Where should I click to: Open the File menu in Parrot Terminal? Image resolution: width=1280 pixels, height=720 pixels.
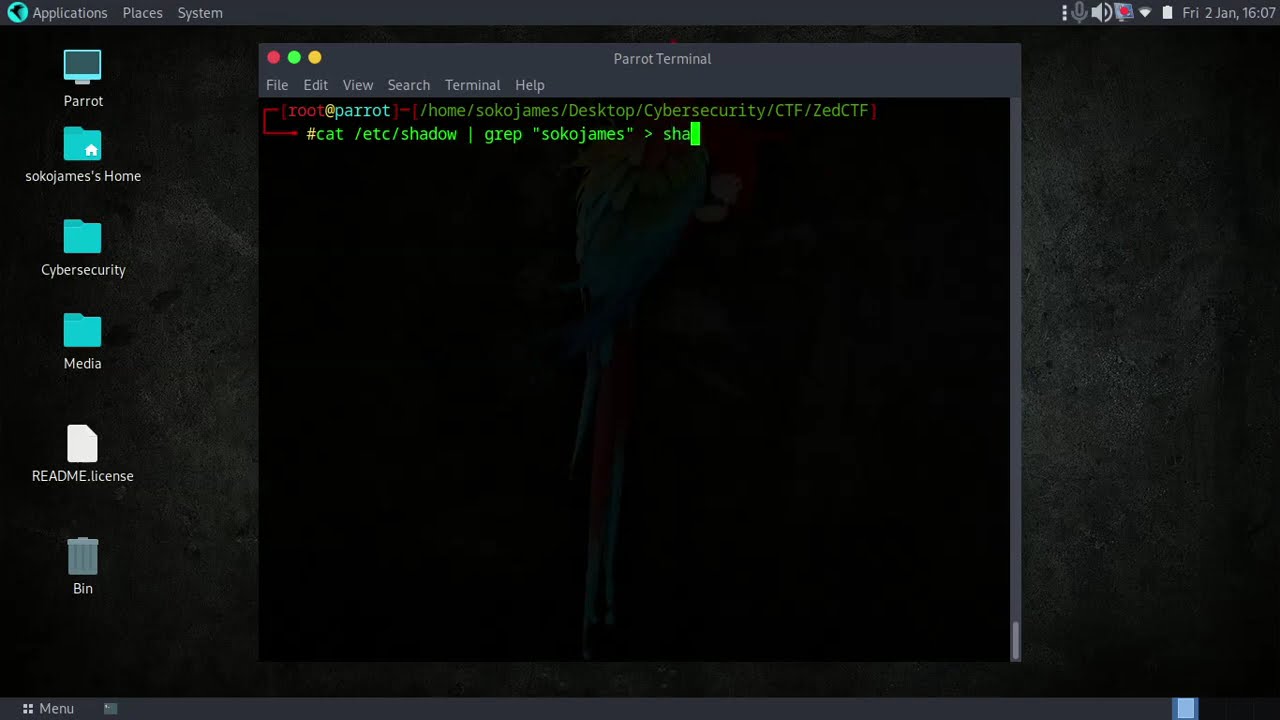pos(277,85)
